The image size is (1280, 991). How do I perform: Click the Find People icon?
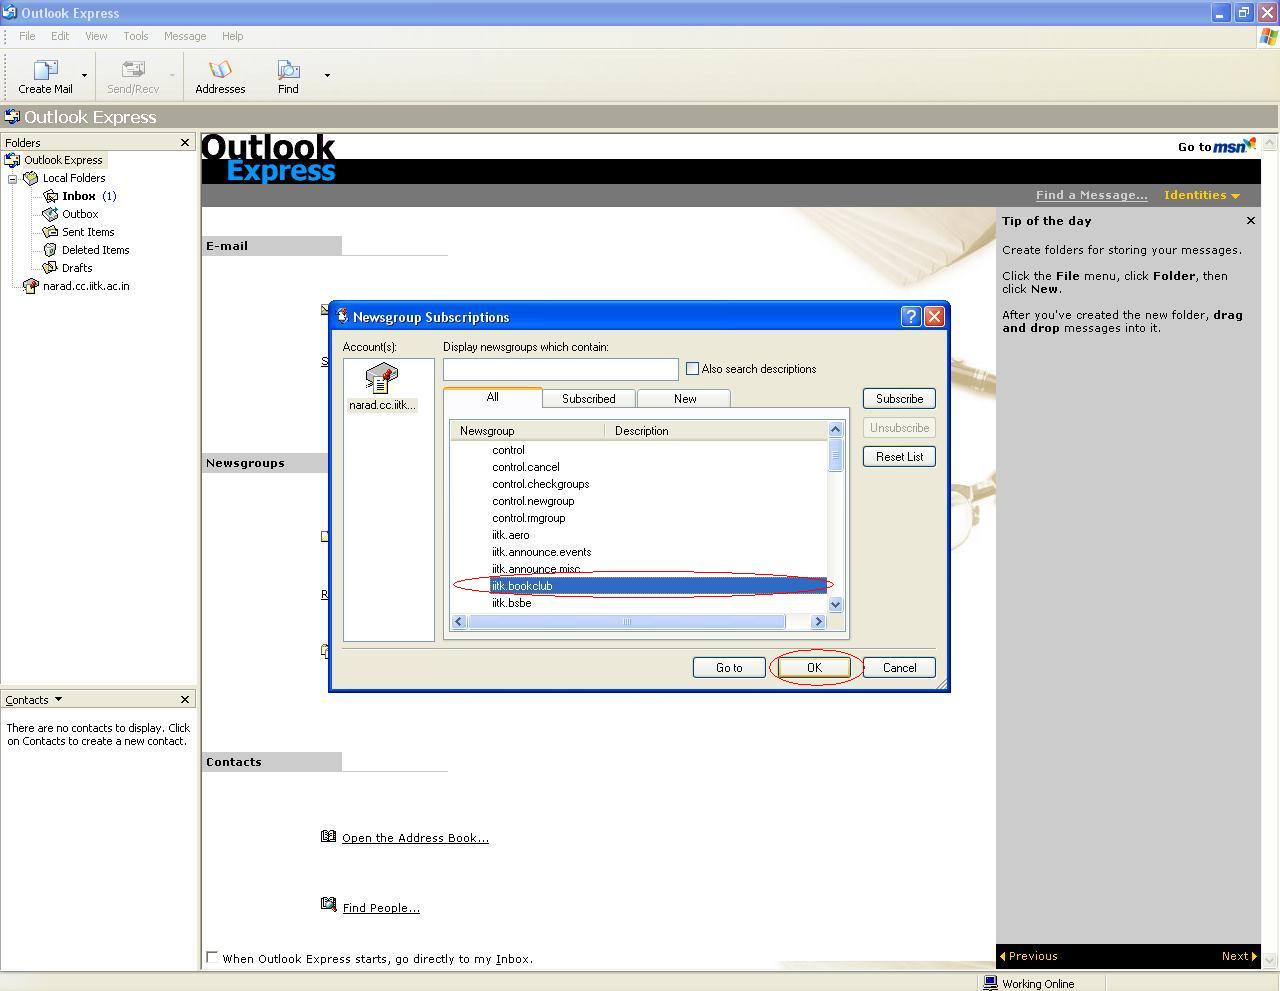(328, 905)
